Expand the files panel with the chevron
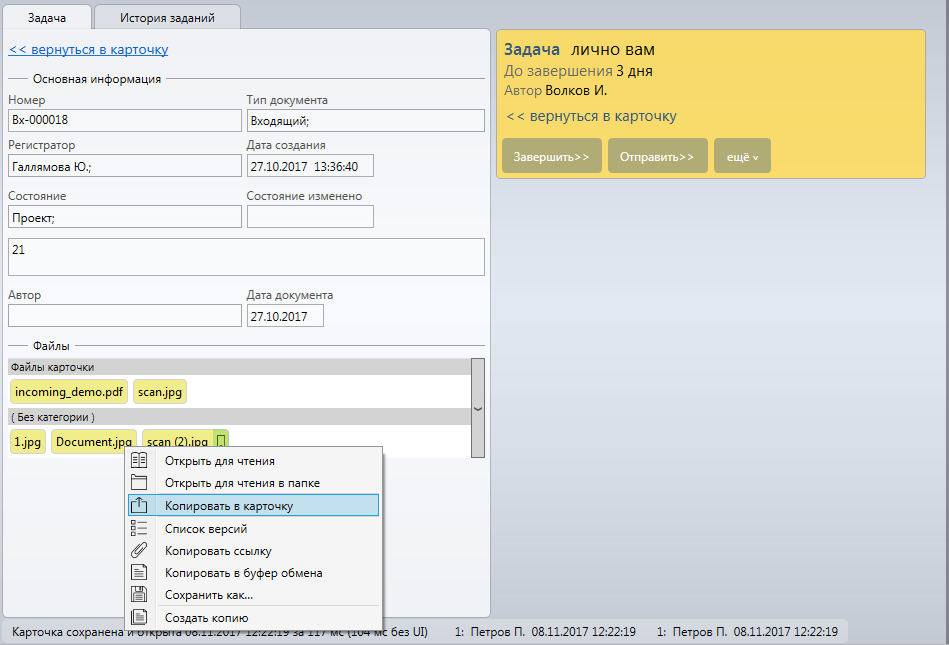The height and width of the screenshot is (645, 949). (477, 408)
